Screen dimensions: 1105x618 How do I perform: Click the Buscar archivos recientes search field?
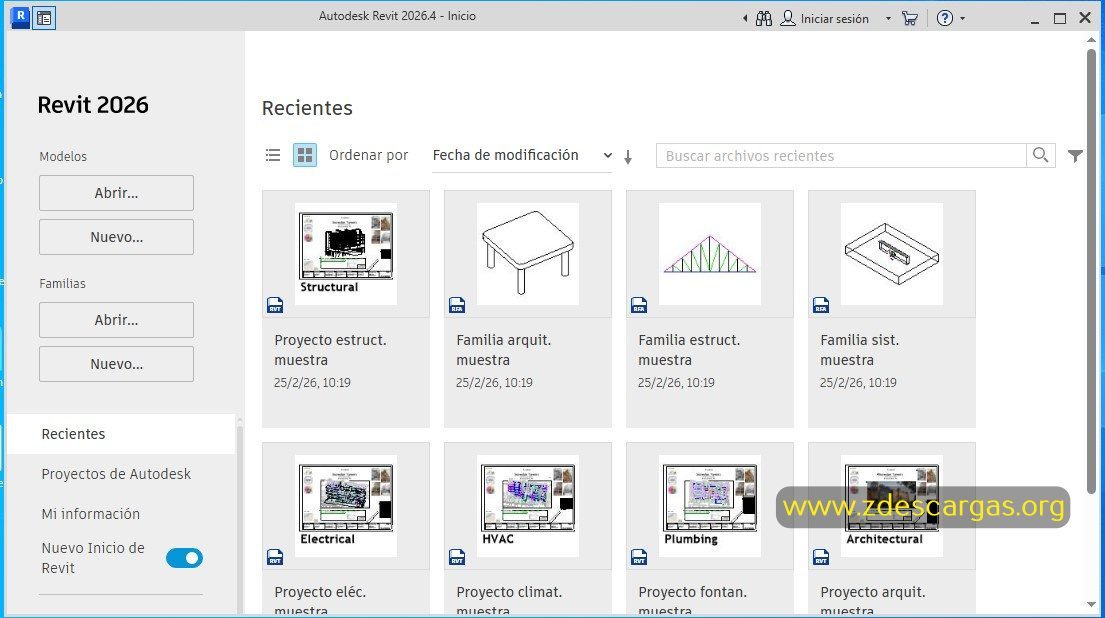pyautogui.click(x=841, y=156)
